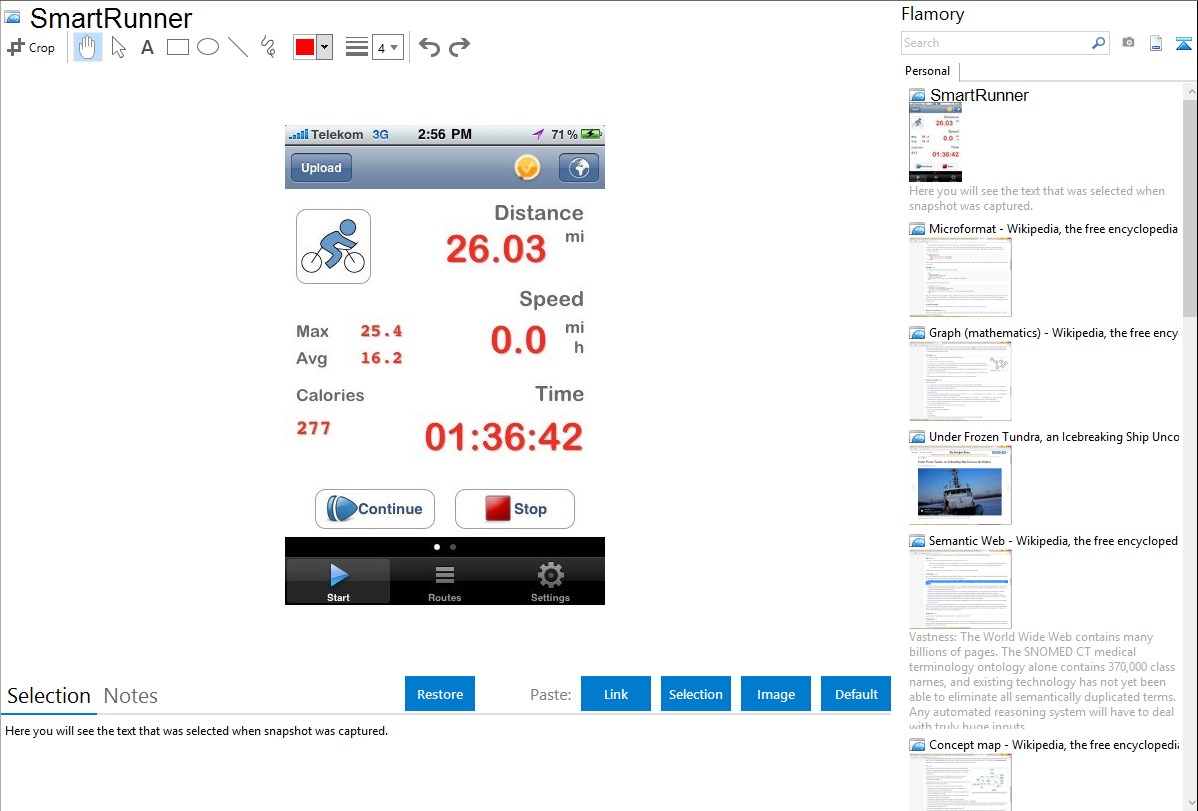The image size is (1198, 811).
Task: Click the Continue button
Action: click(375, 508)
